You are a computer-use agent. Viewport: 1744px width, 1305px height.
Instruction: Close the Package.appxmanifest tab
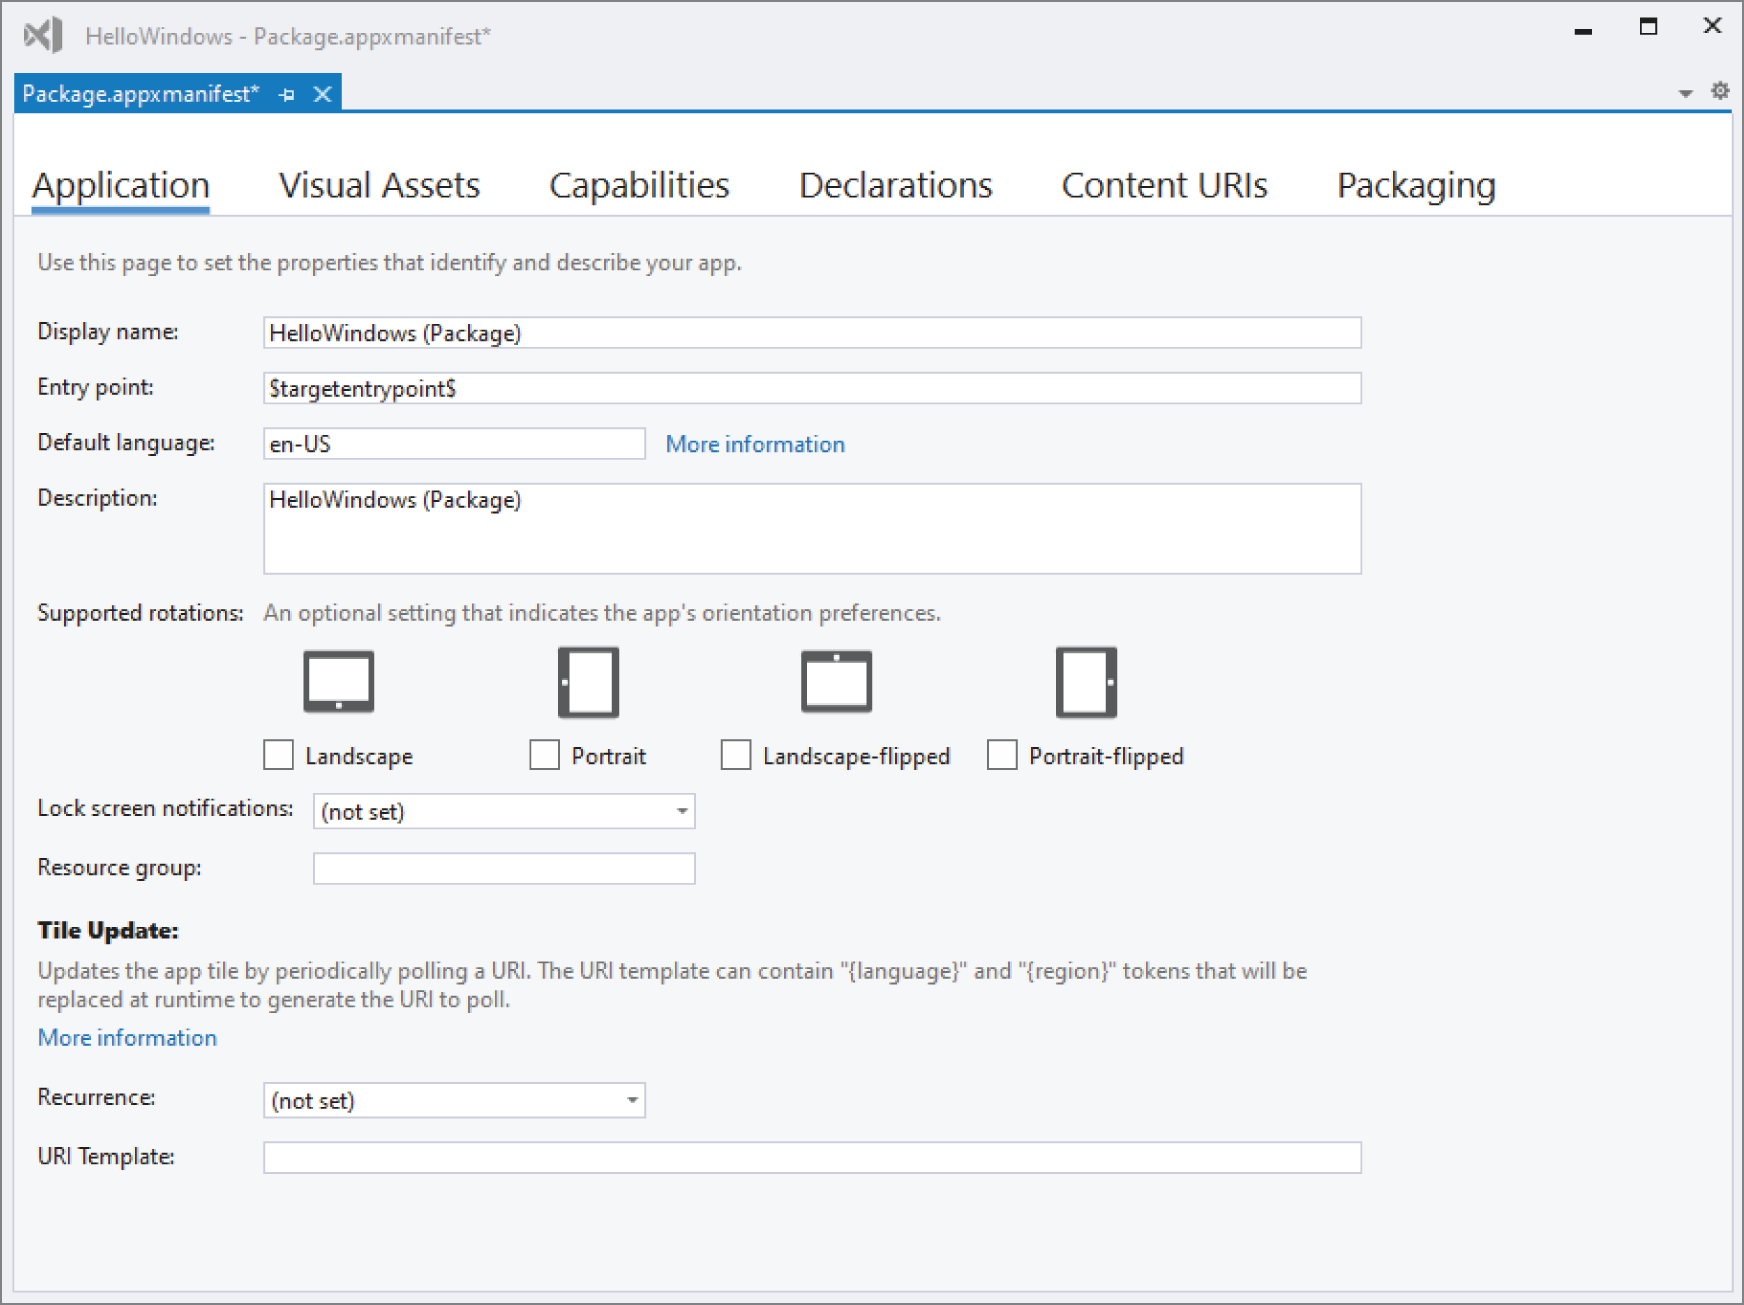[323, 94]
